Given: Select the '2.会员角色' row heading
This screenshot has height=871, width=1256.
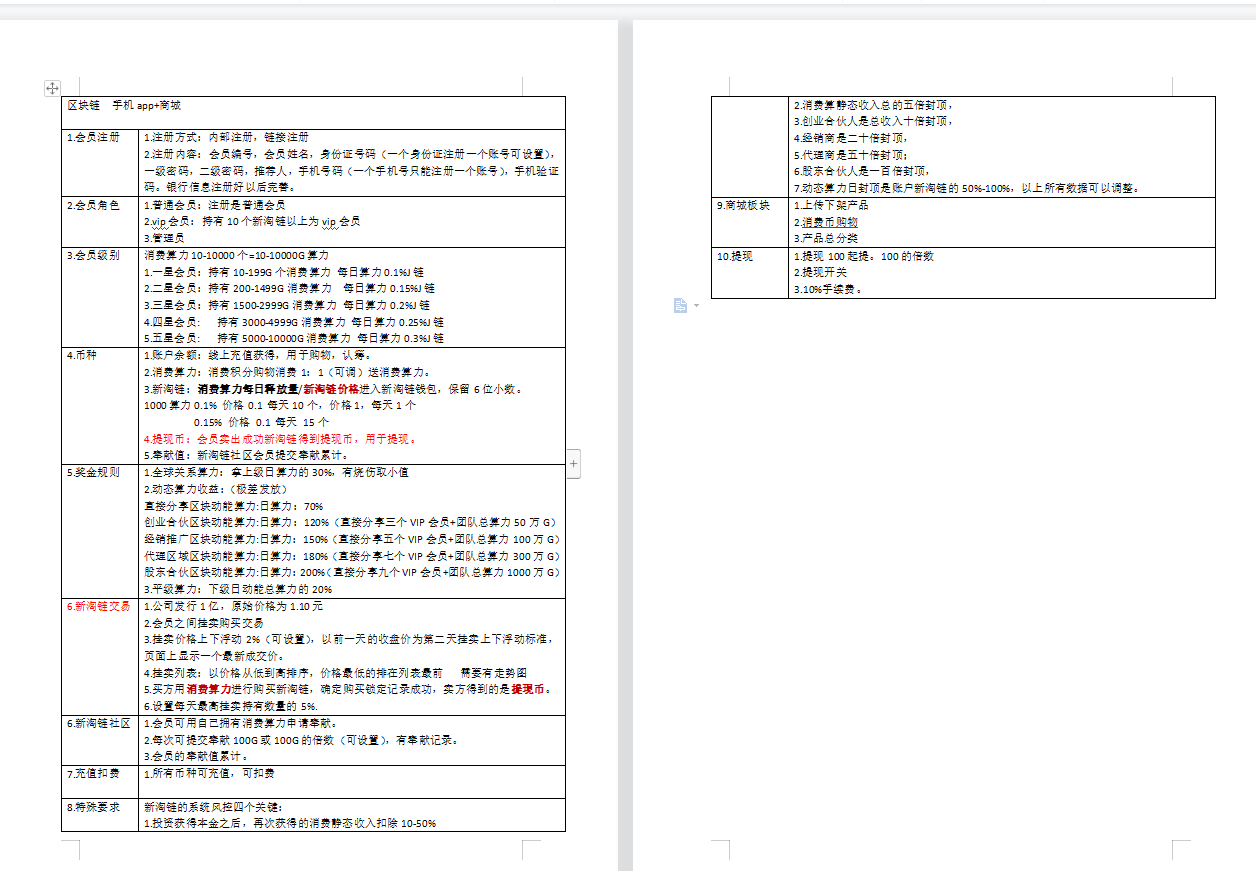Looking at the screenshot, I should coord(93,205).
